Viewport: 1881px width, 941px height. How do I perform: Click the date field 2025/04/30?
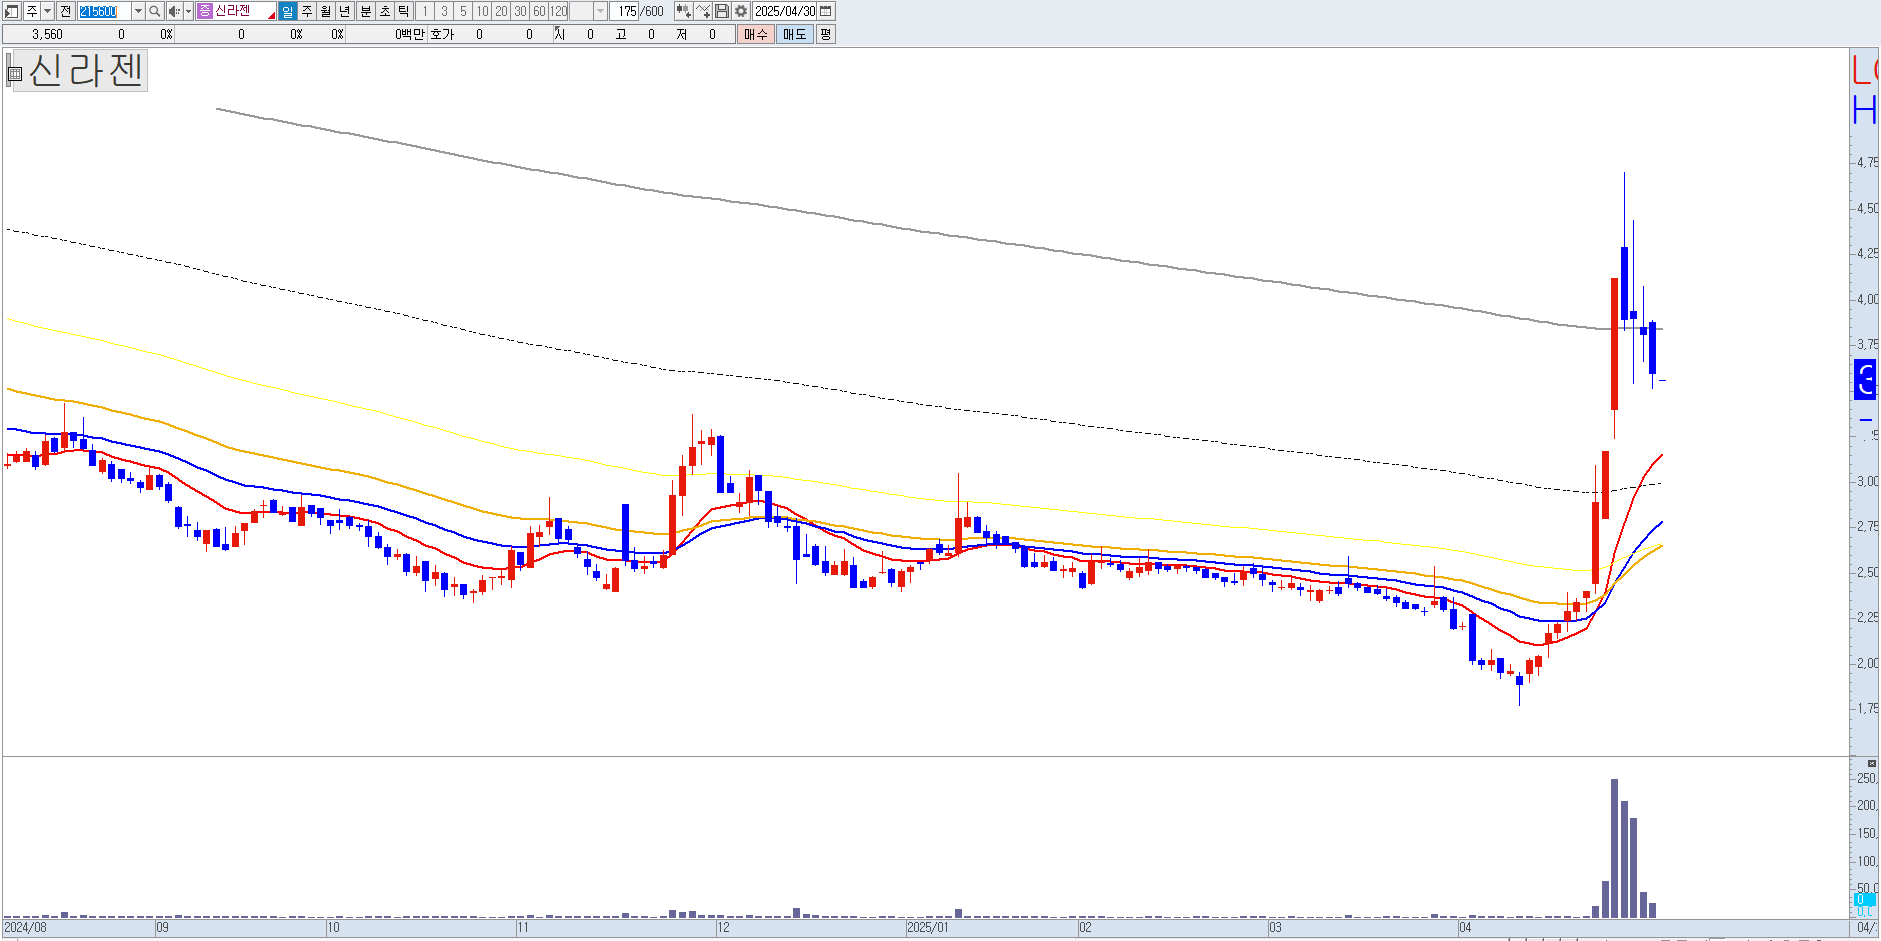785,11
